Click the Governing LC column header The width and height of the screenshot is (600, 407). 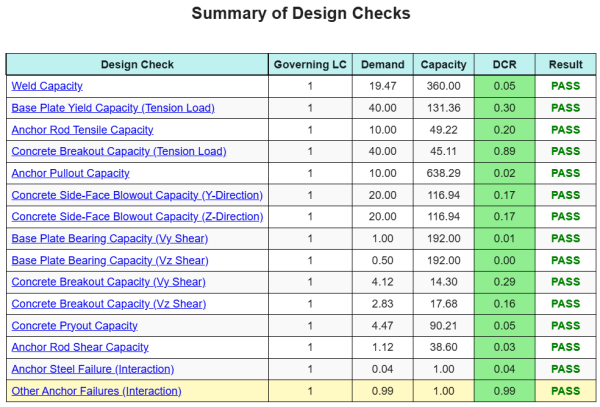(308, 65)
